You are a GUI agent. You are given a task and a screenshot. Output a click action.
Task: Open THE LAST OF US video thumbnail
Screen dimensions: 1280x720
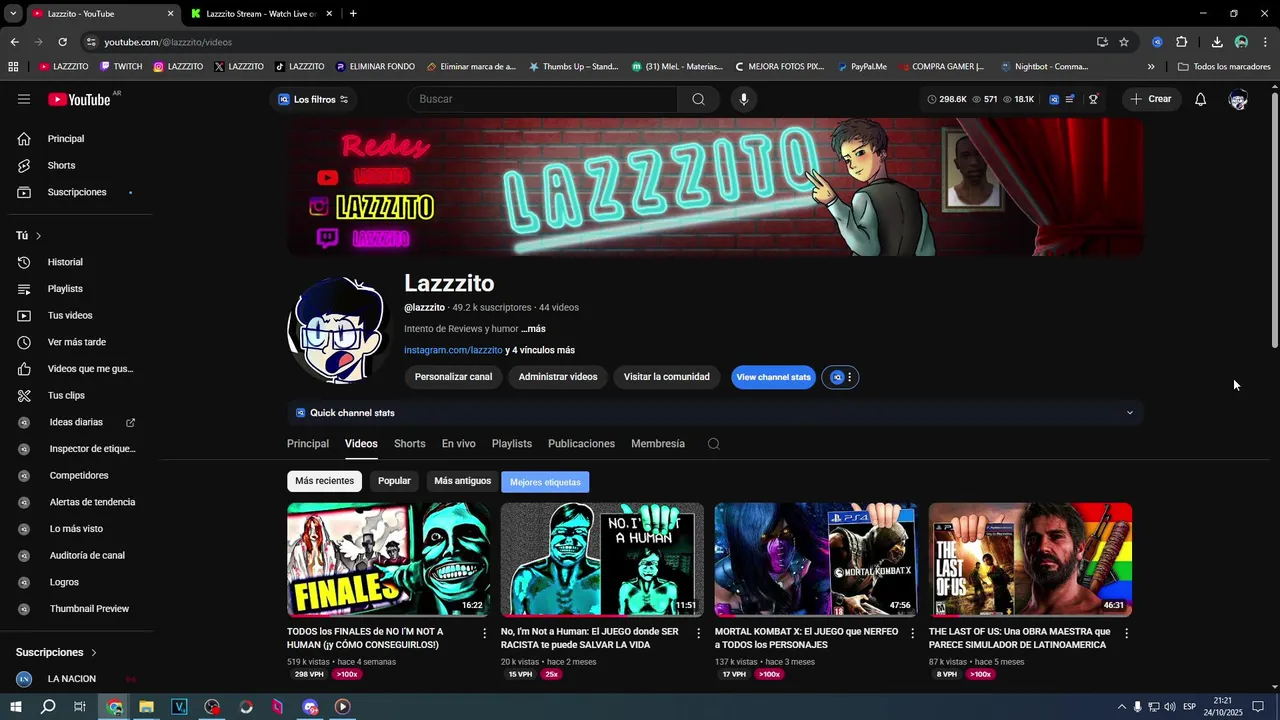[1030, 560]
